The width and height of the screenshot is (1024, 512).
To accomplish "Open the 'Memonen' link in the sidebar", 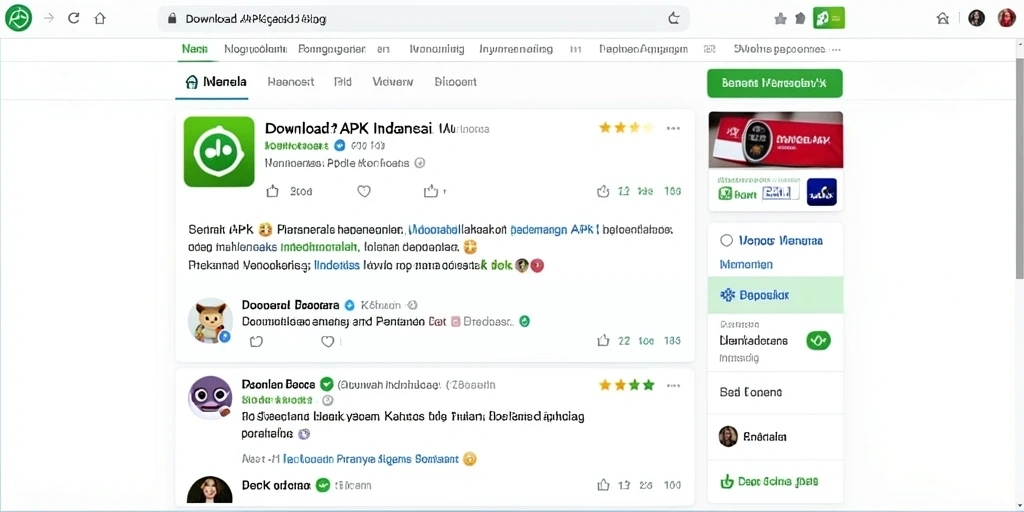I will click(746, 264).
